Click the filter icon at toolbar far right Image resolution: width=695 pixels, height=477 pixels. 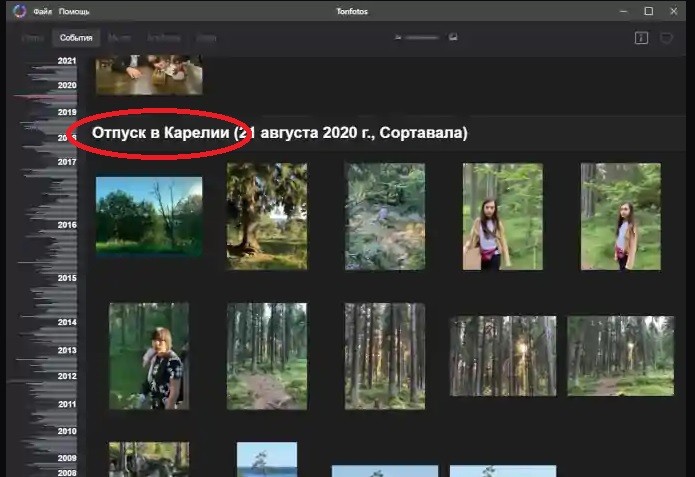pyautogui.click(x=667, y=38)
